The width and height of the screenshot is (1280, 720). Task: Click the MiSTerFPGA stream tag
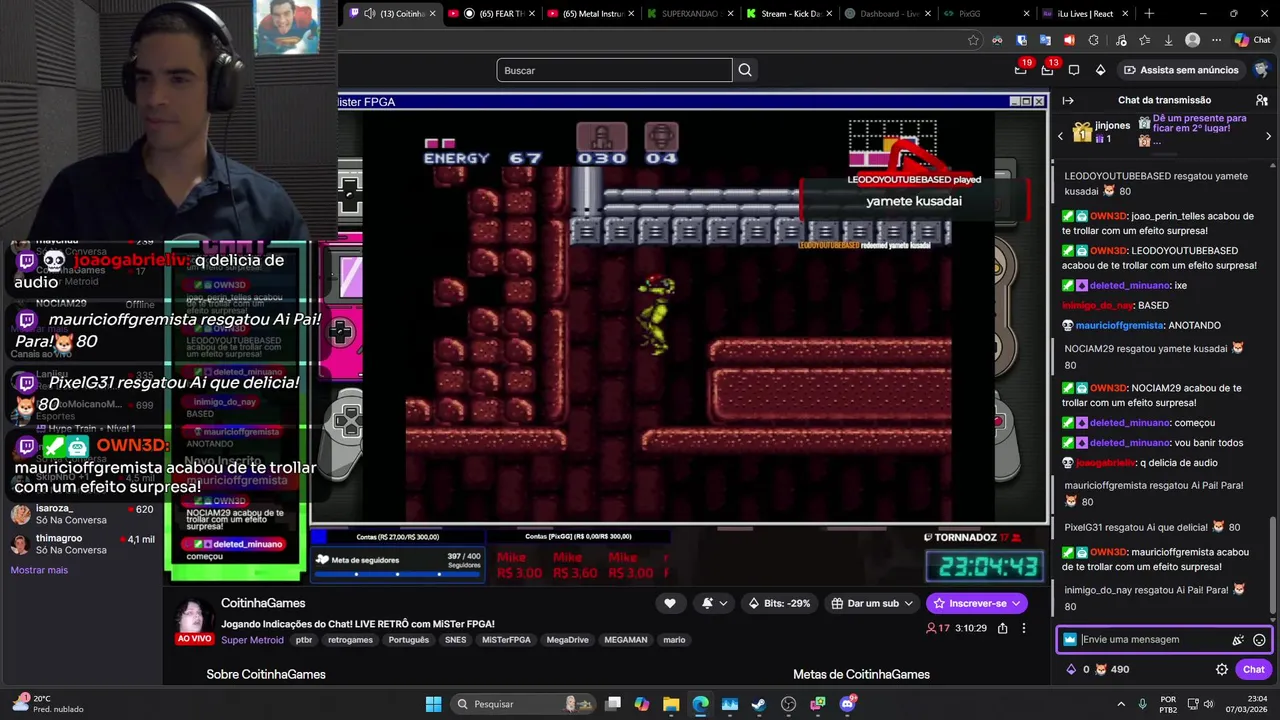click(506, 640)
